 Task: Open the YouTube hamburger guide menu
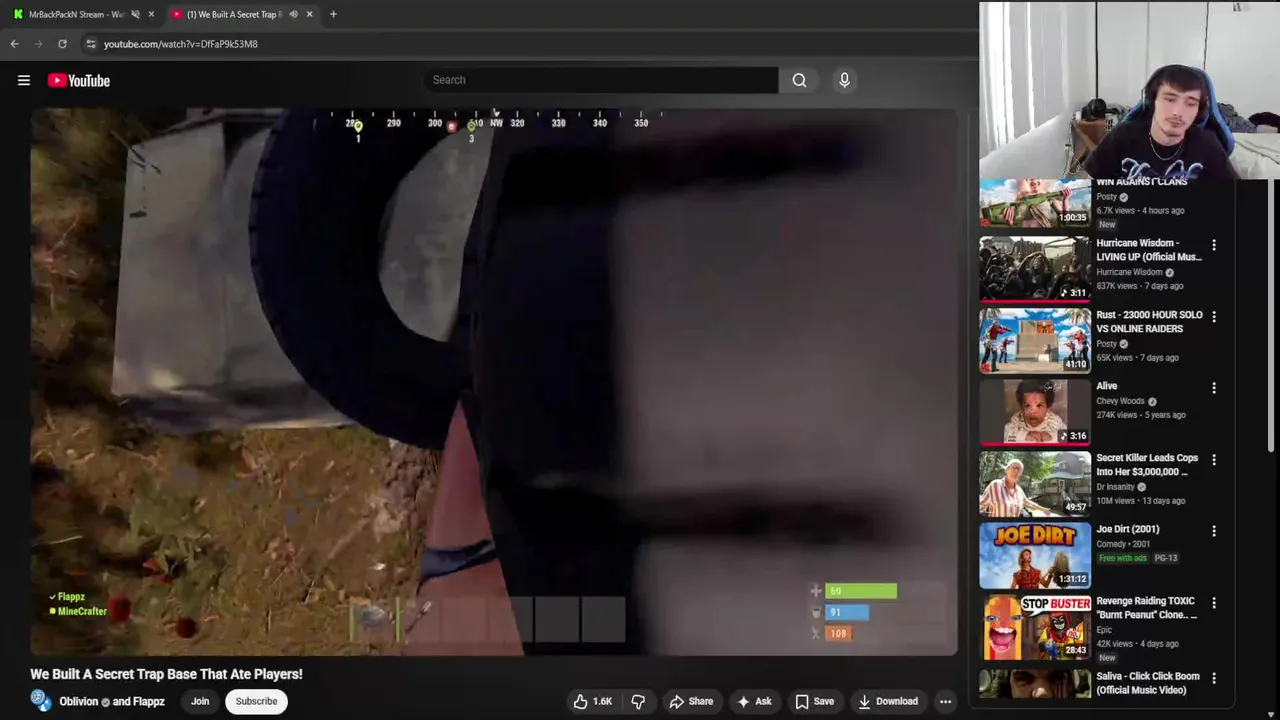(x=24, y=81)
